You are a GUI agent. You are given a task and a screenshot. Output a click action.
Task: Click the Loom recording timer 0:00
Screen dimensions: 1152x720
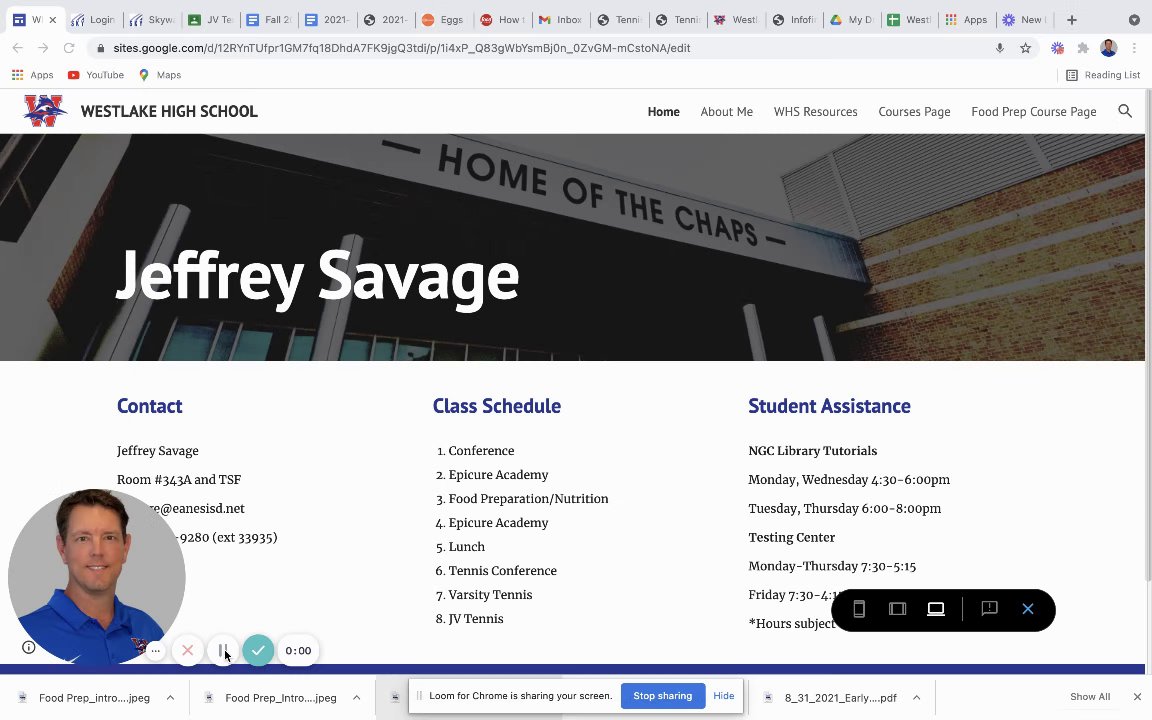298,650
